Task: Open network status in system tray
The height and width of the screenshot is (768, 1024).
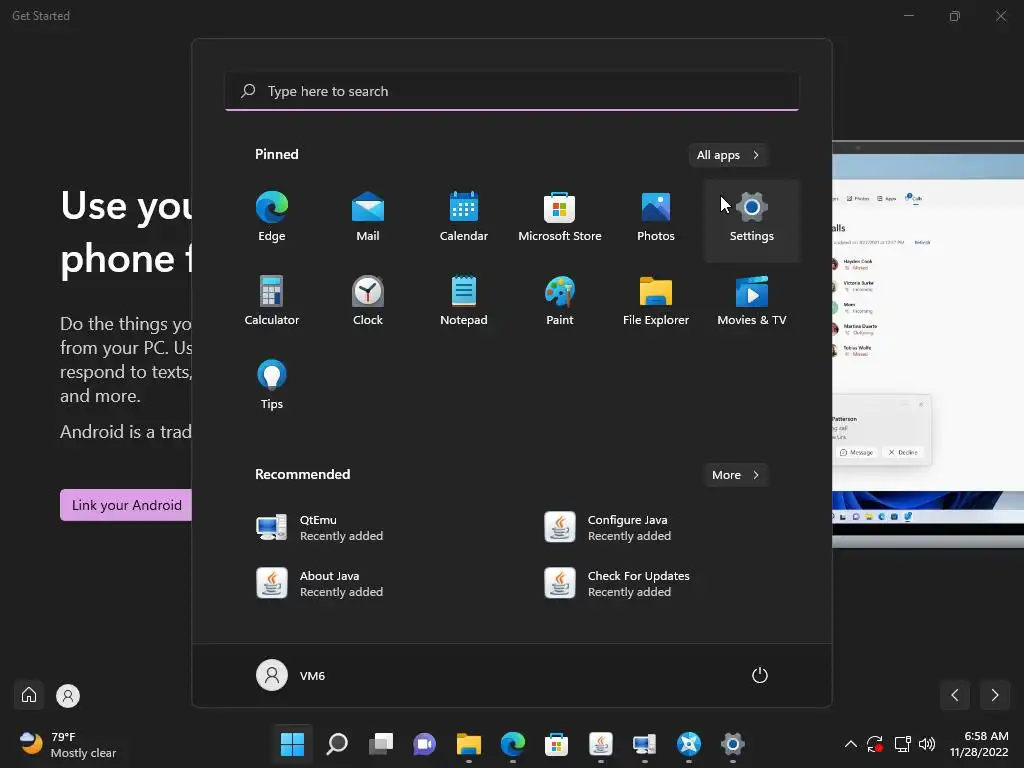Action: [x=903, y=744]
